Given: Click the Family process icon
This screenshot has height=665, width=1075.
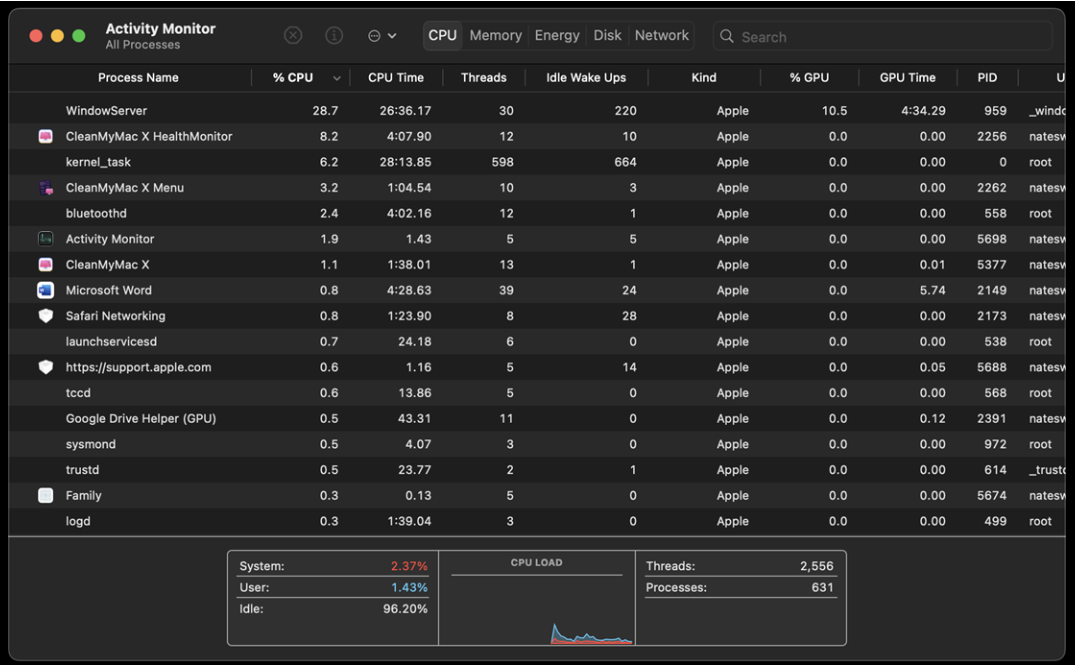Looking at the screenshot, I should click(45, 495).
